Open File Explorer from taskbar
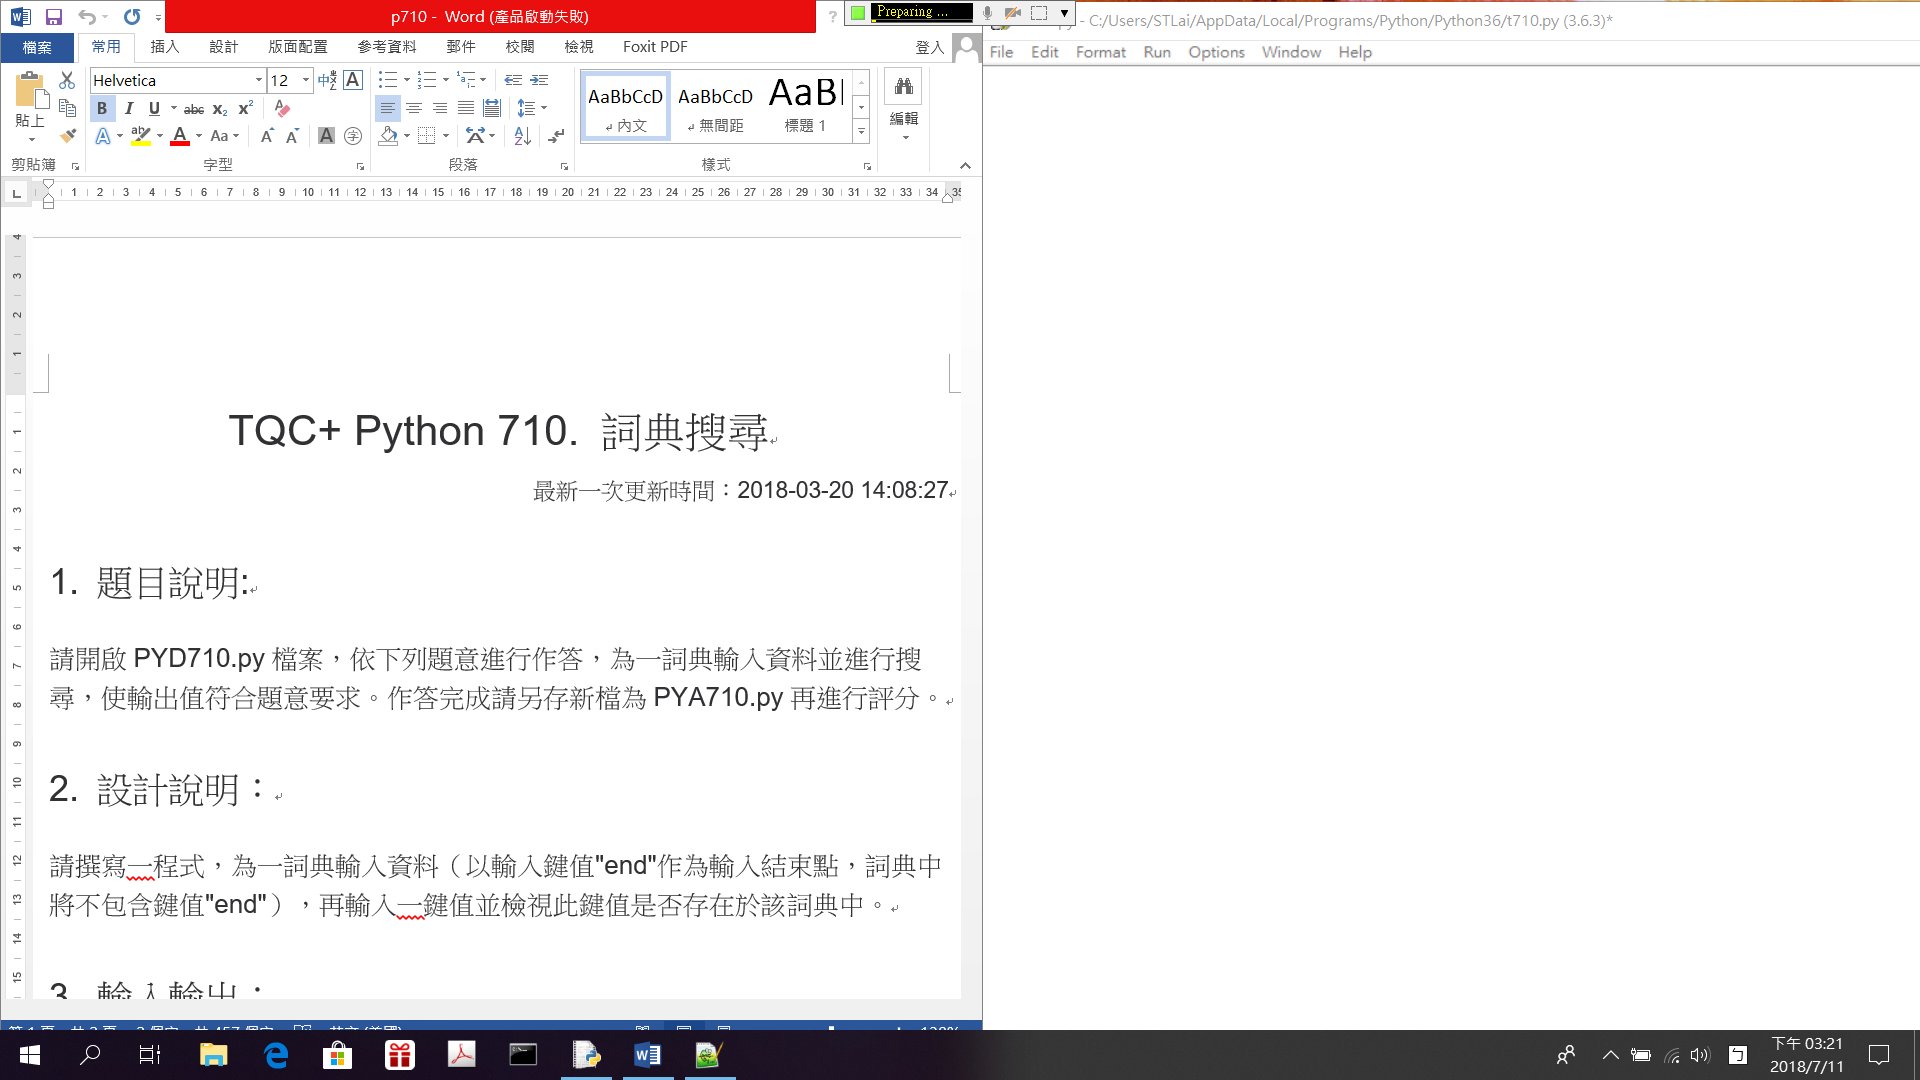1920x1080 pixels. 214,1055
